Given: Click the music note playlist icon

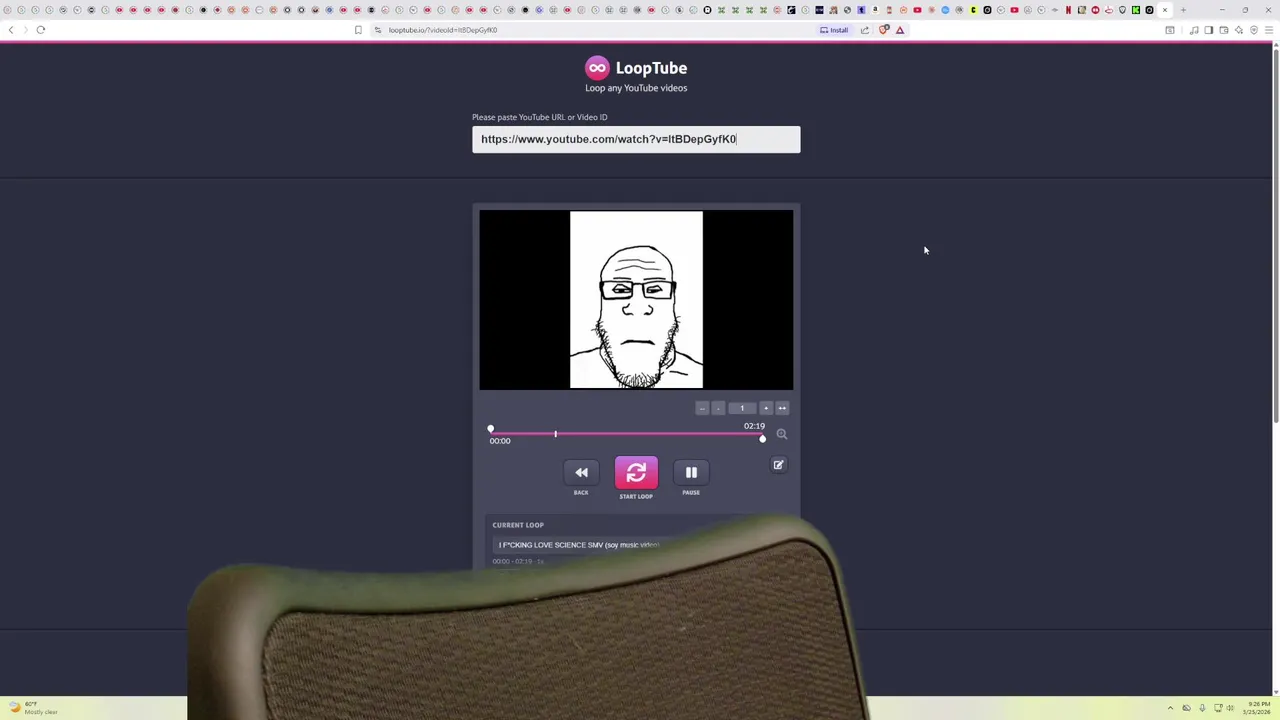Looking at the screenshot, I should pos(1194,30).
